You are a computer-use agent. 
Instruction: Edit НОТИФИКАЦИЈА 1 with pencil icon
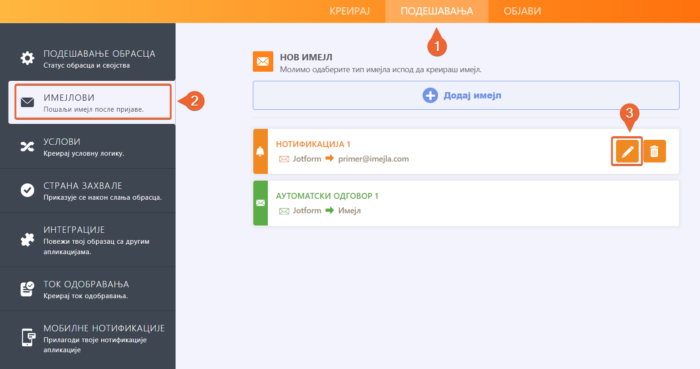[627, 152]
